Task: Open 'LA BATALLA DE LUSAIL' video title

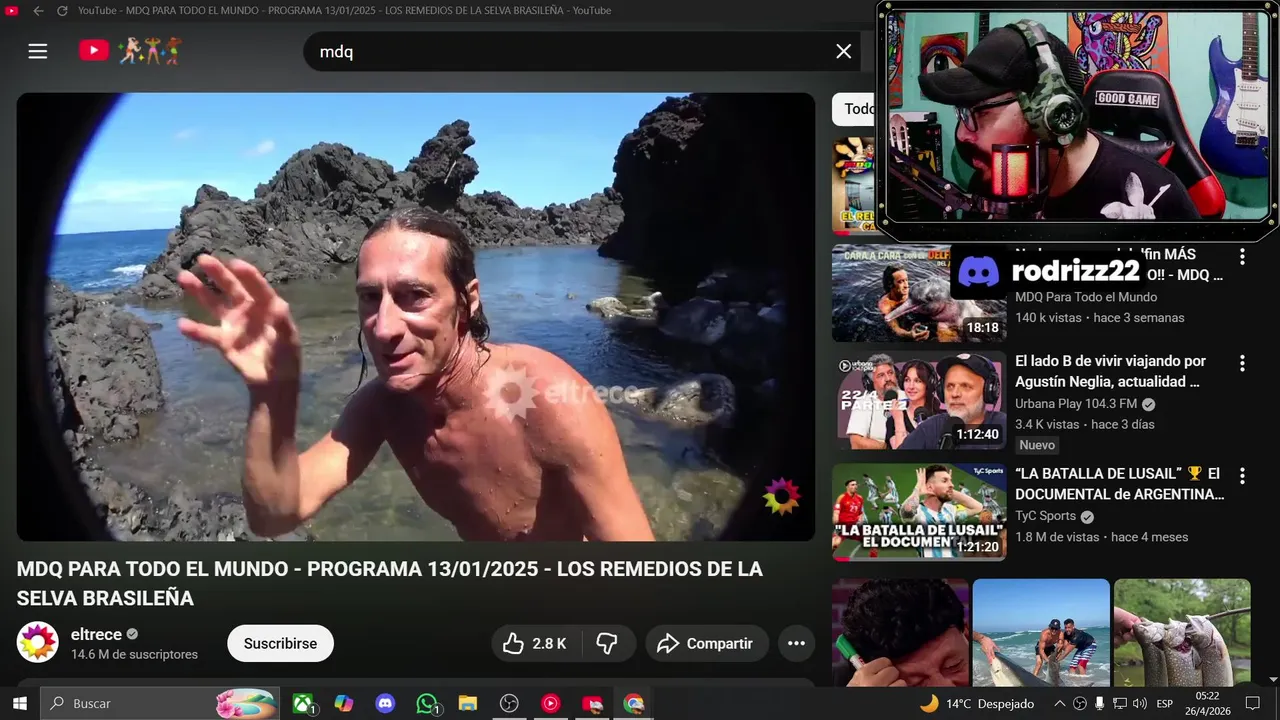Action: [1119, 484]
